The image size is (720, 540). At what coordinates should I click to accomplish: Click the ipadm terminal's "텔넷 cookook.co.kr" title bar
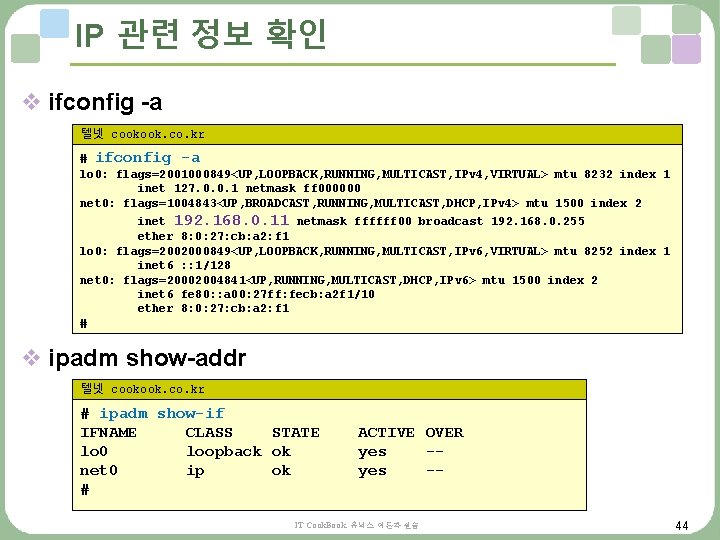pos(329,389)
